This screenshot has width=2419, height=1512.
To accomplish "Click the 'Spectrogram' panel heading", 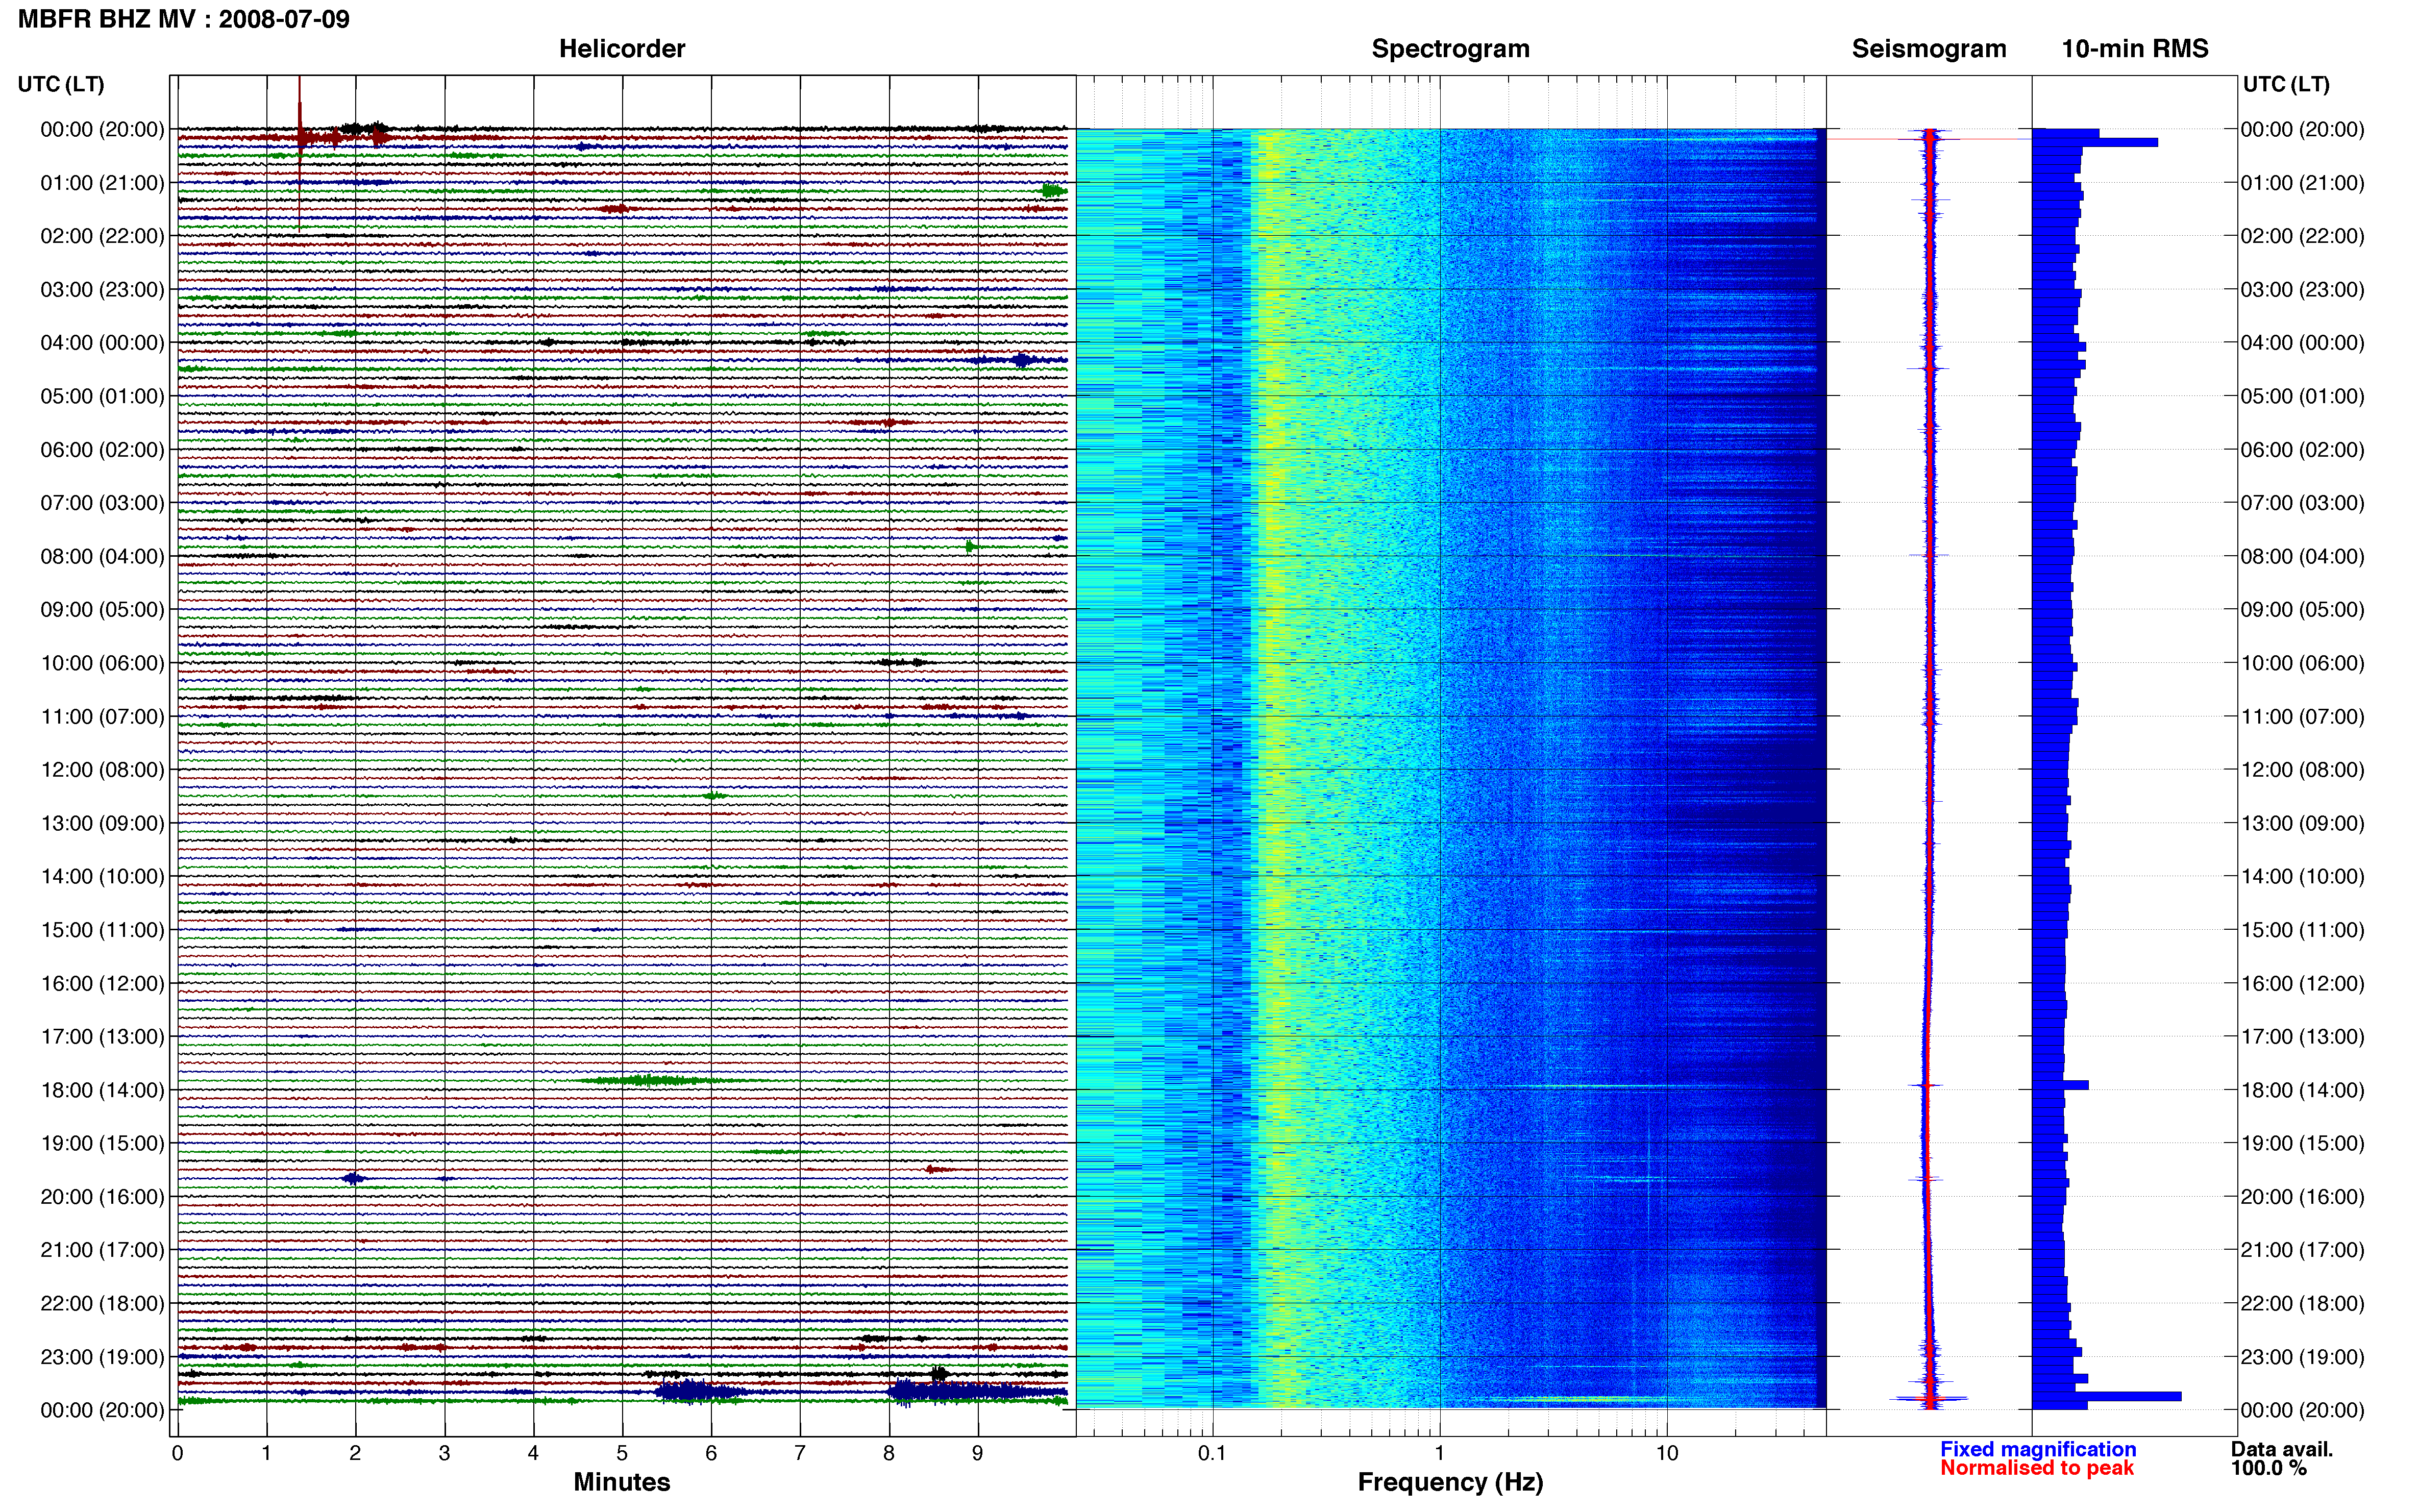I will point(1450,49).
